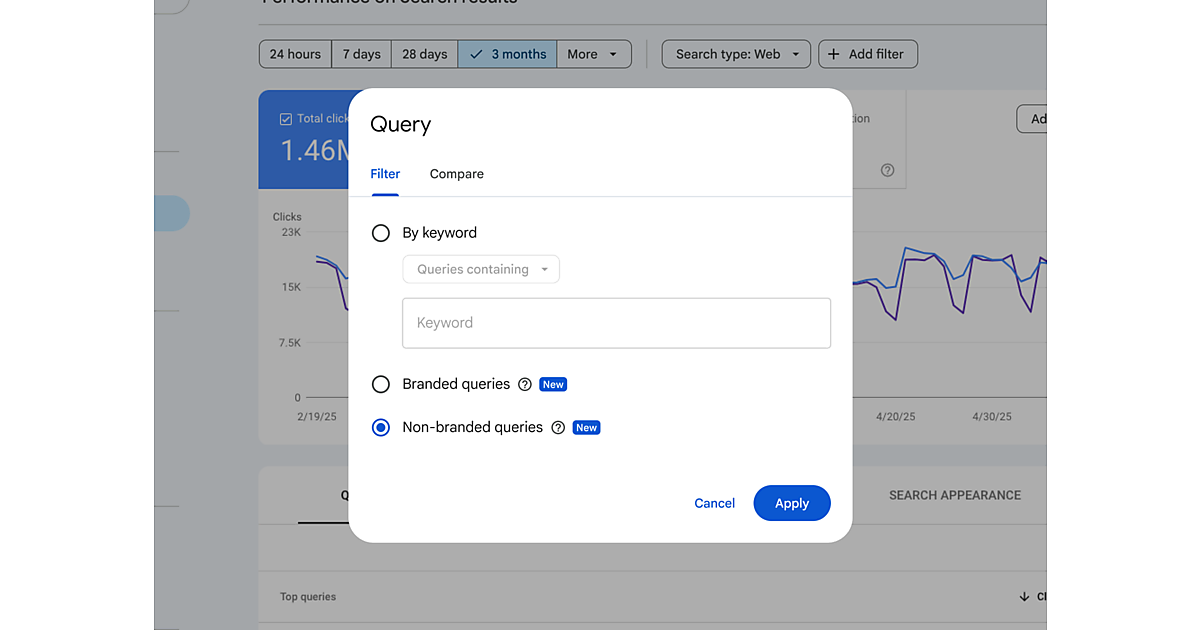Click into the Keyword text field
Screen dimensions: 1200x630
pyautogui.click(x=616, y=323)
